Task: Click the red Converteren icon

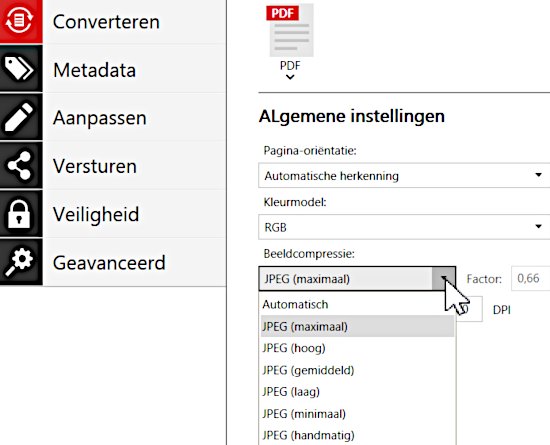Action: tap(21, 21)
